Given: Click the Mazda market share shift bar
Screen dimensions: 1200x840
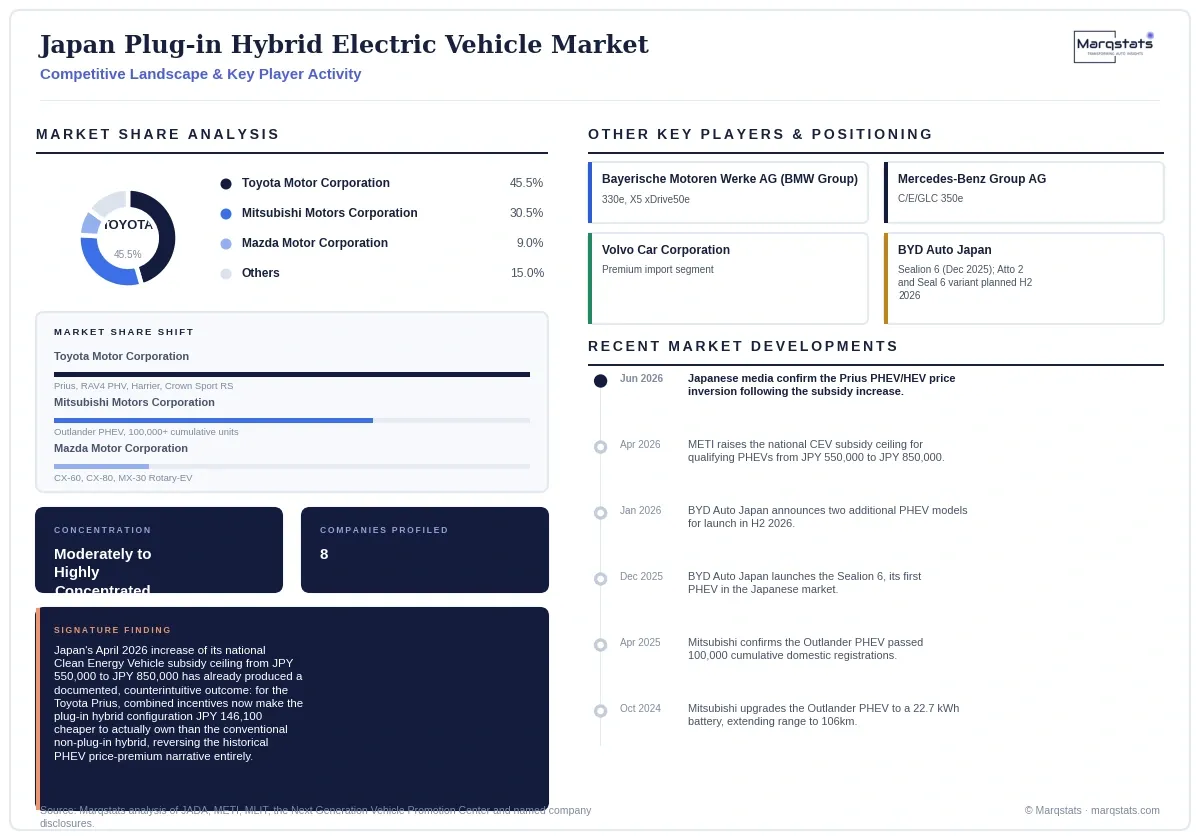Looking at the screenshot, I should pos(292,466).
